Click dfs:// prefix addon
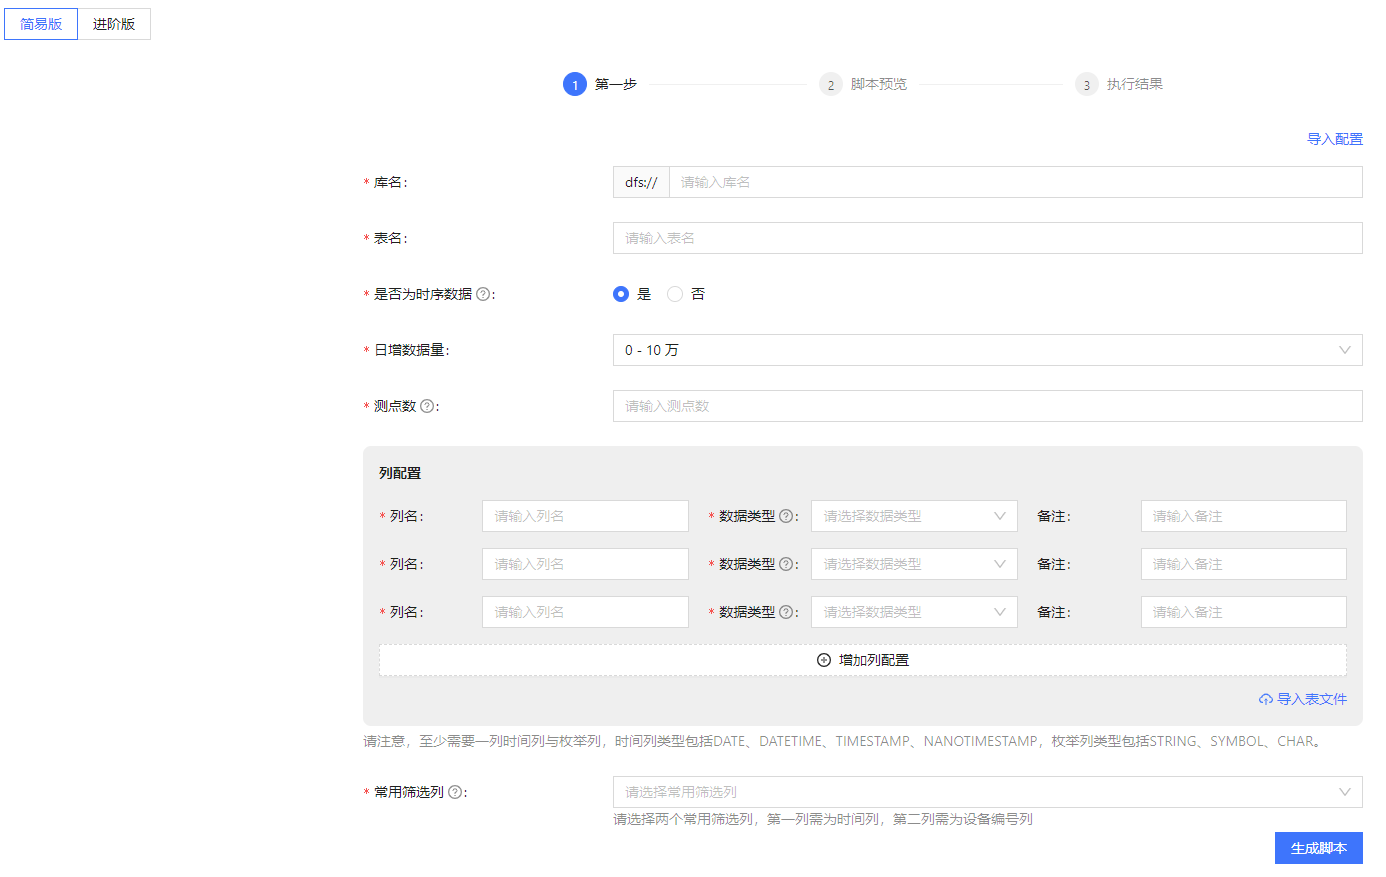The height and width of the screenshot is (877, 1386). tap(641, 182)
